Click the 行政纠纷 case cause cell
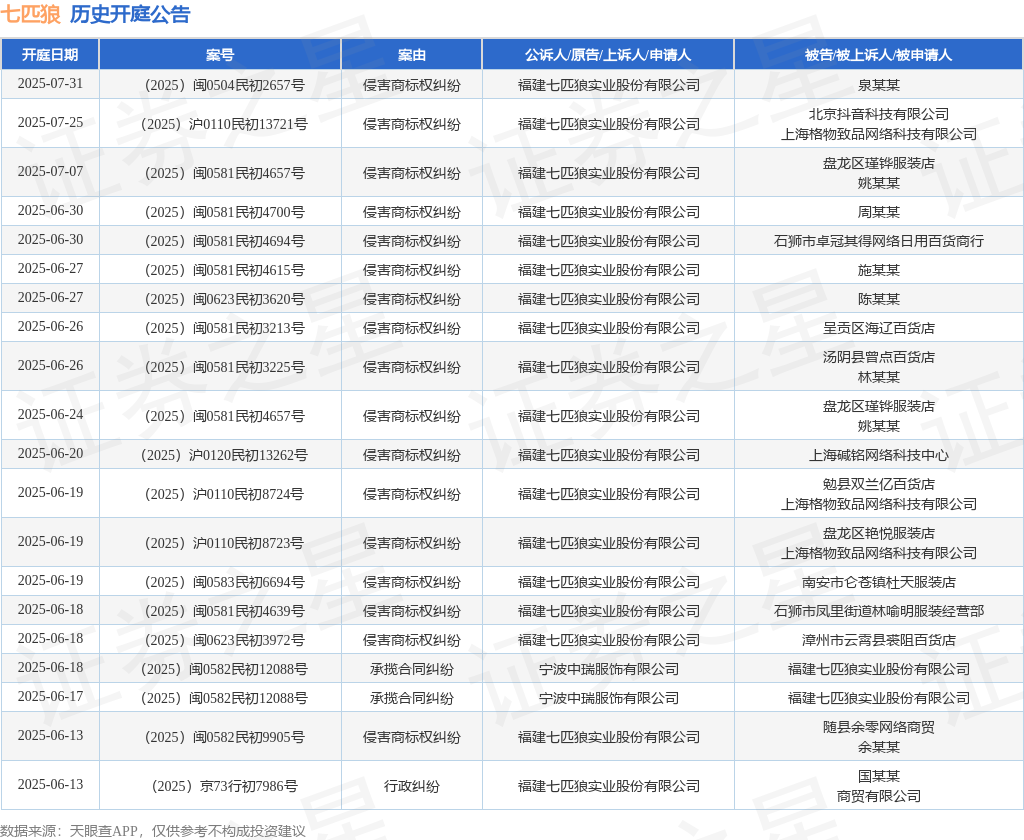Viewport: 1024px width, 840px height. coord(412,786)
